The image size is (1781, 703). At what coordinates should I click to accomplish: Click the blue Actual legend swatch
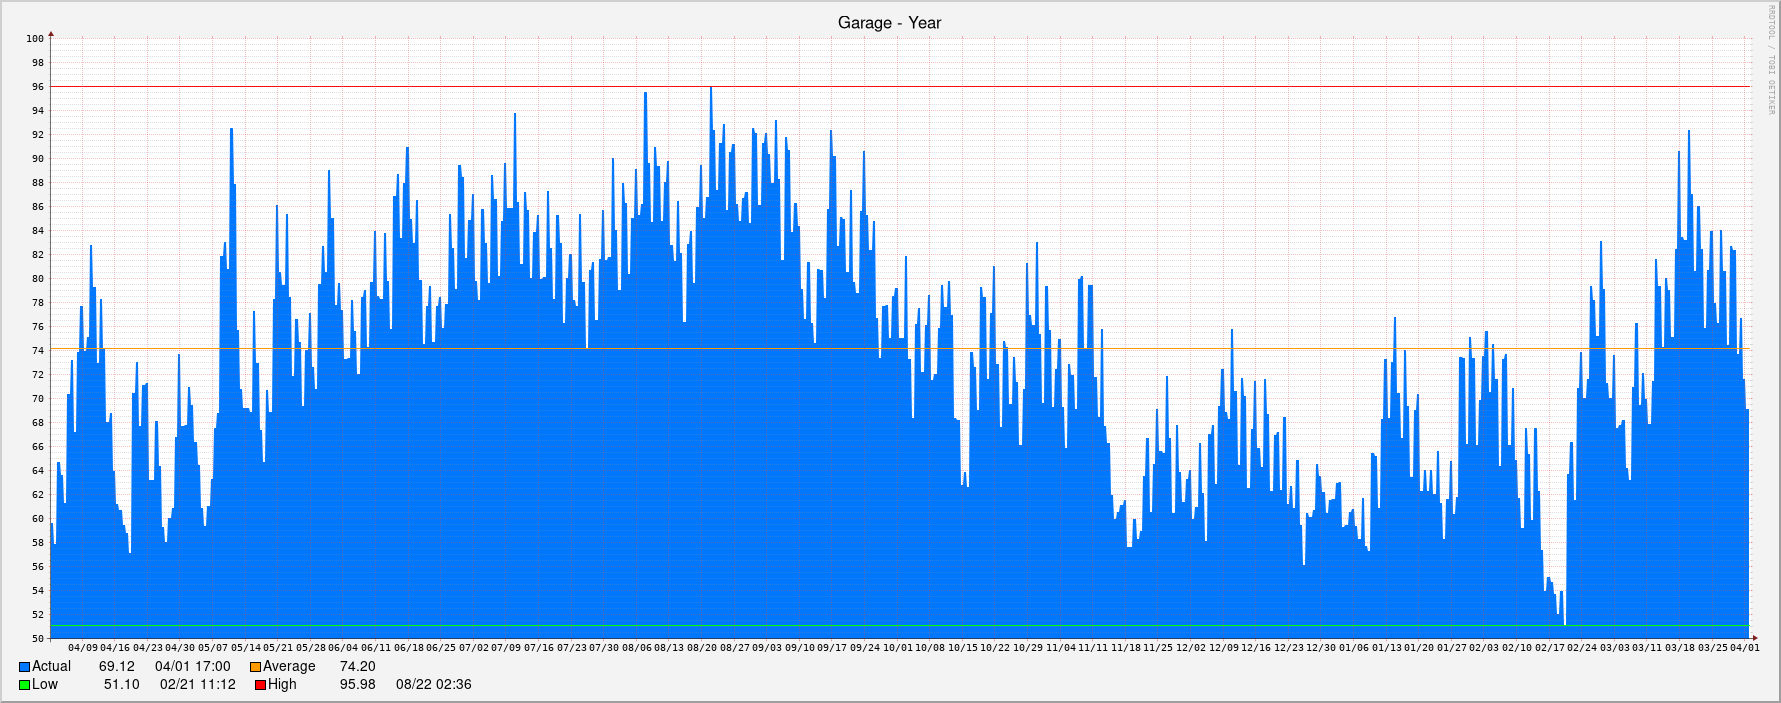click(x=24, y=667)
